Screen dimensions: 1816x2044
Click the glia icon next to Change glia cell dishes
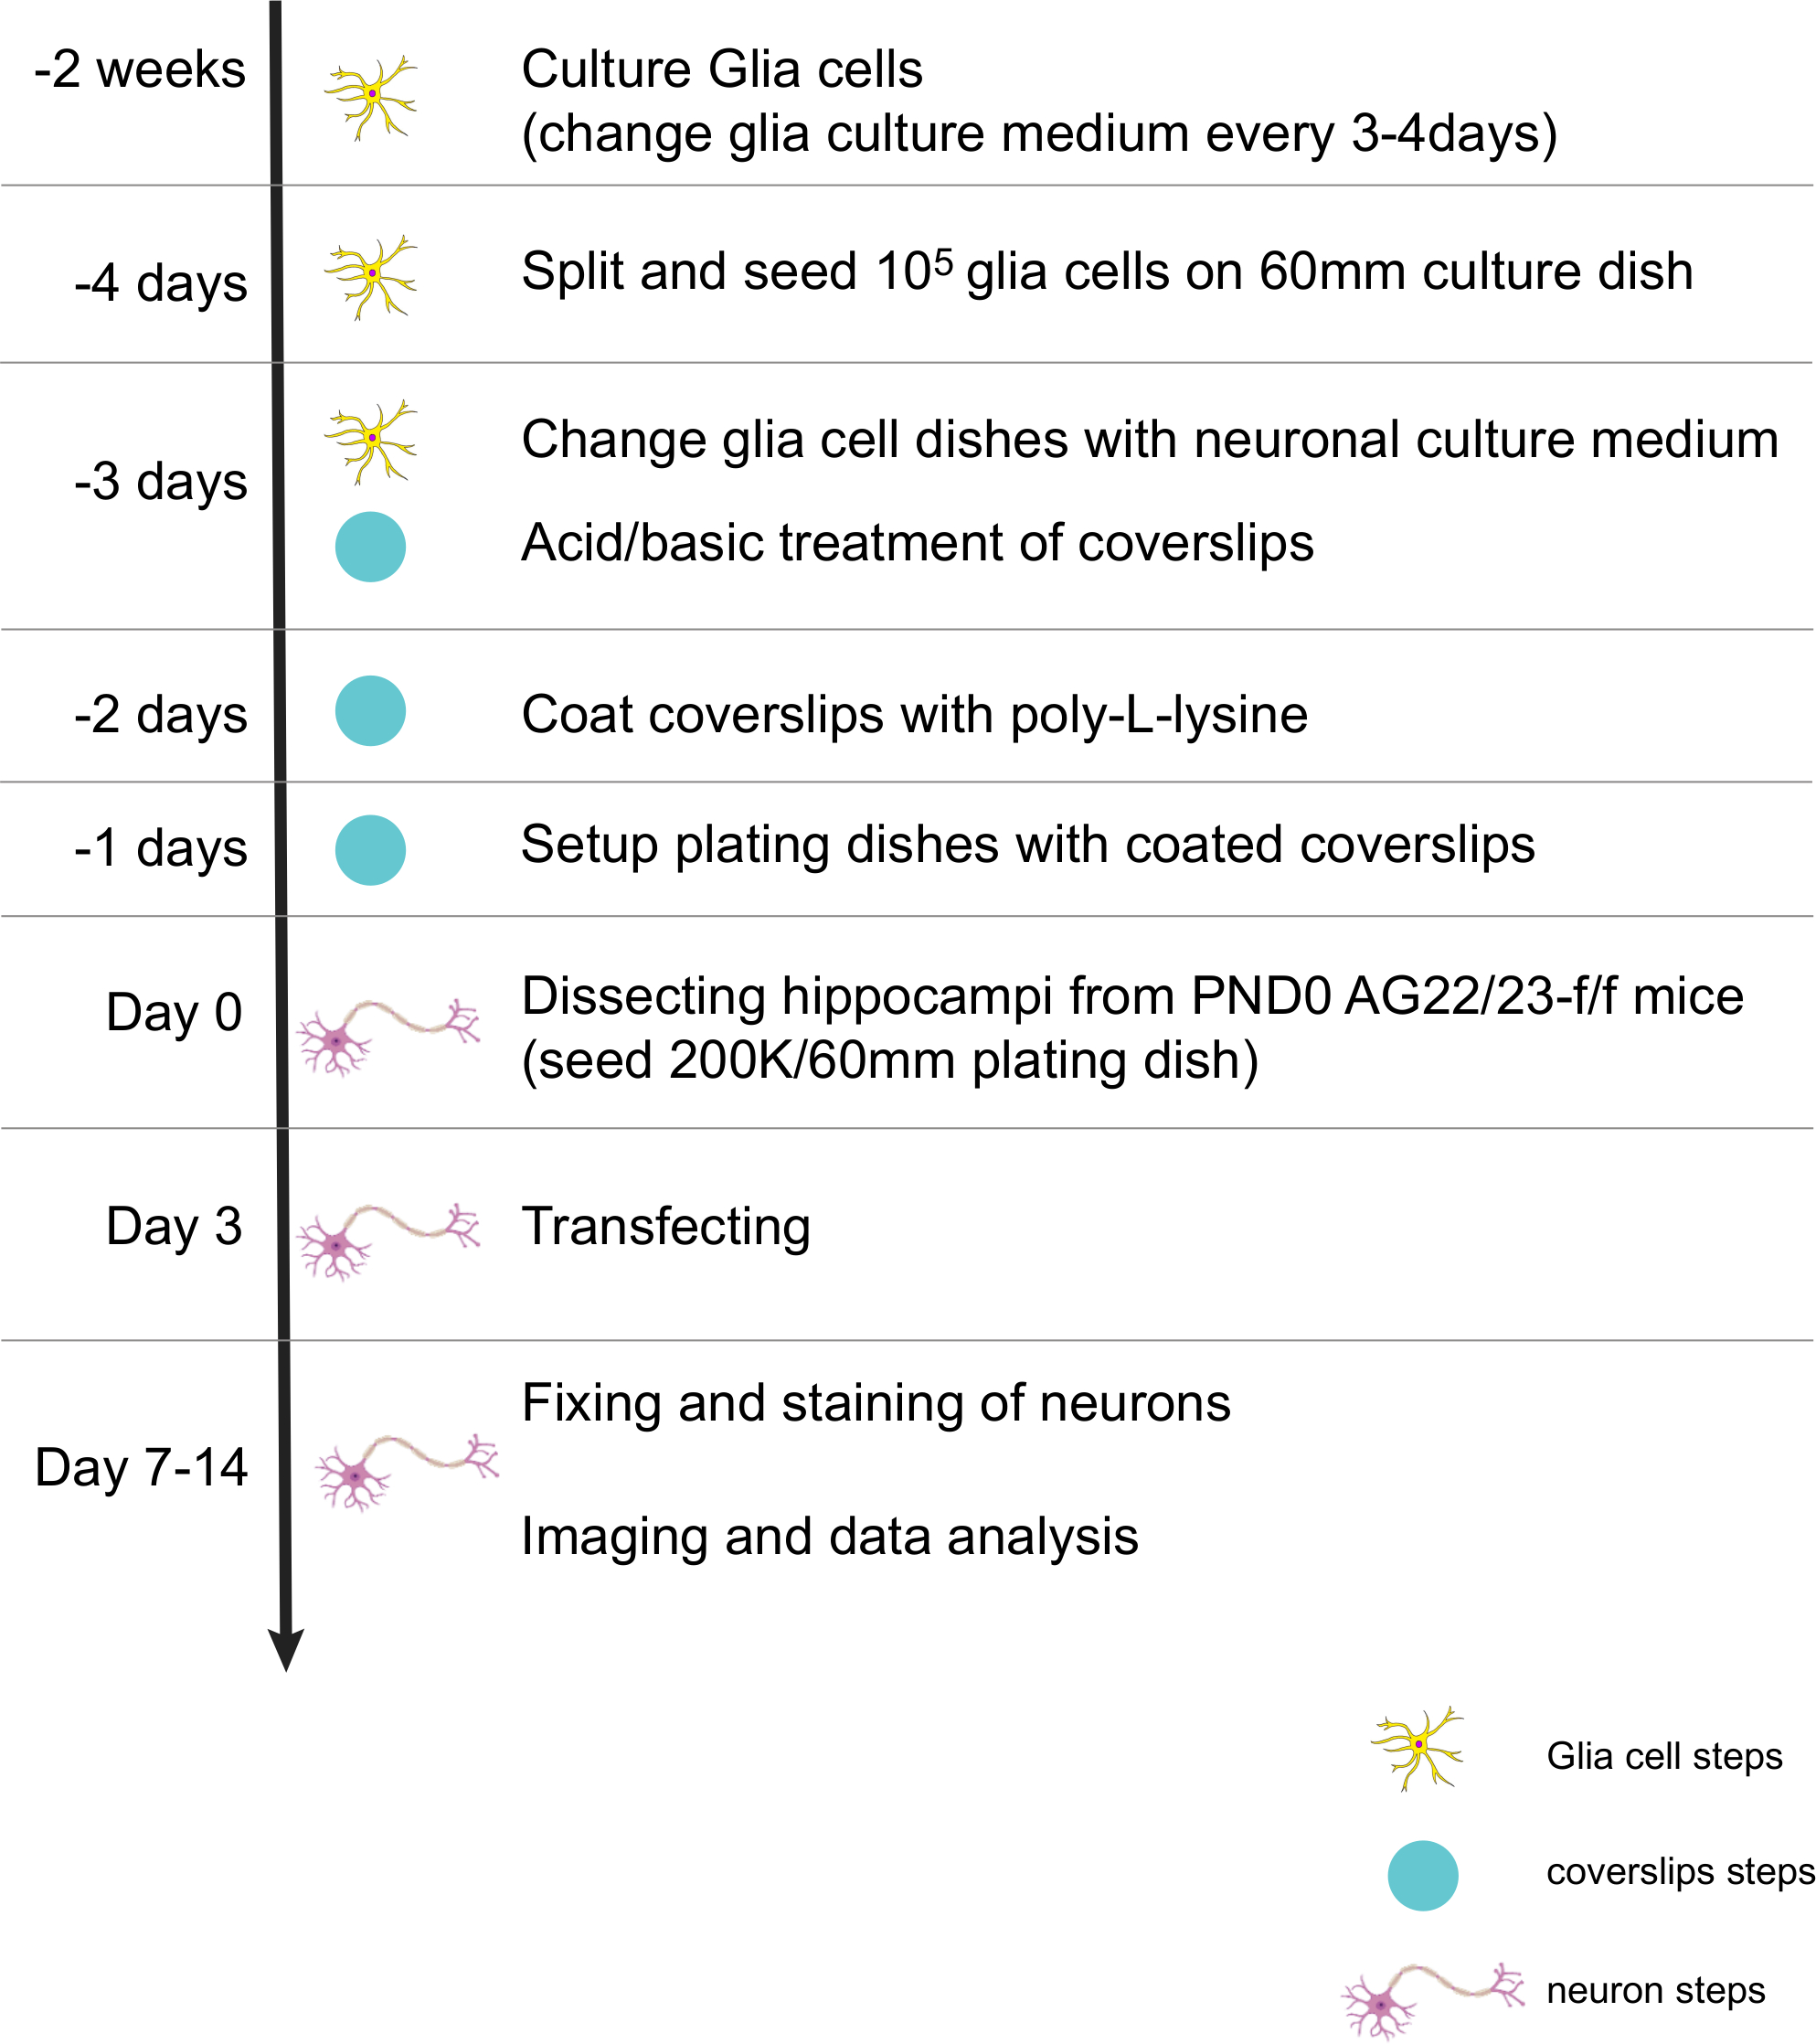(x=371, y=441)
